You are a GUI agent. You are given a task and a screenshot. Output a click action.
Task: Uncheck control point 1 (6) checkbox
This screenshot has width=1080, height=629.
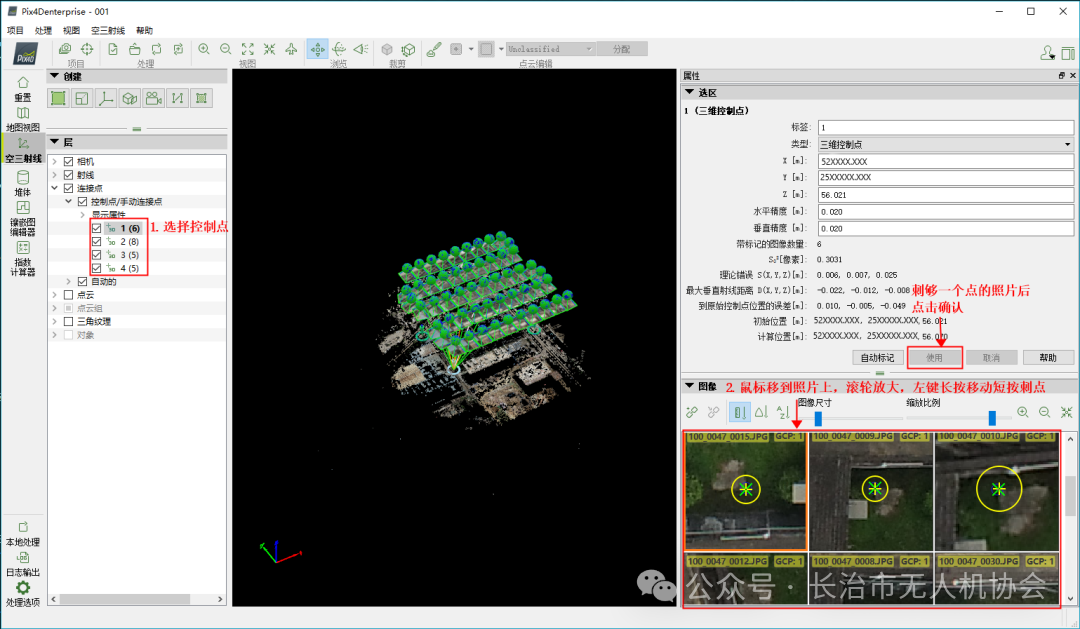(96, 228)
